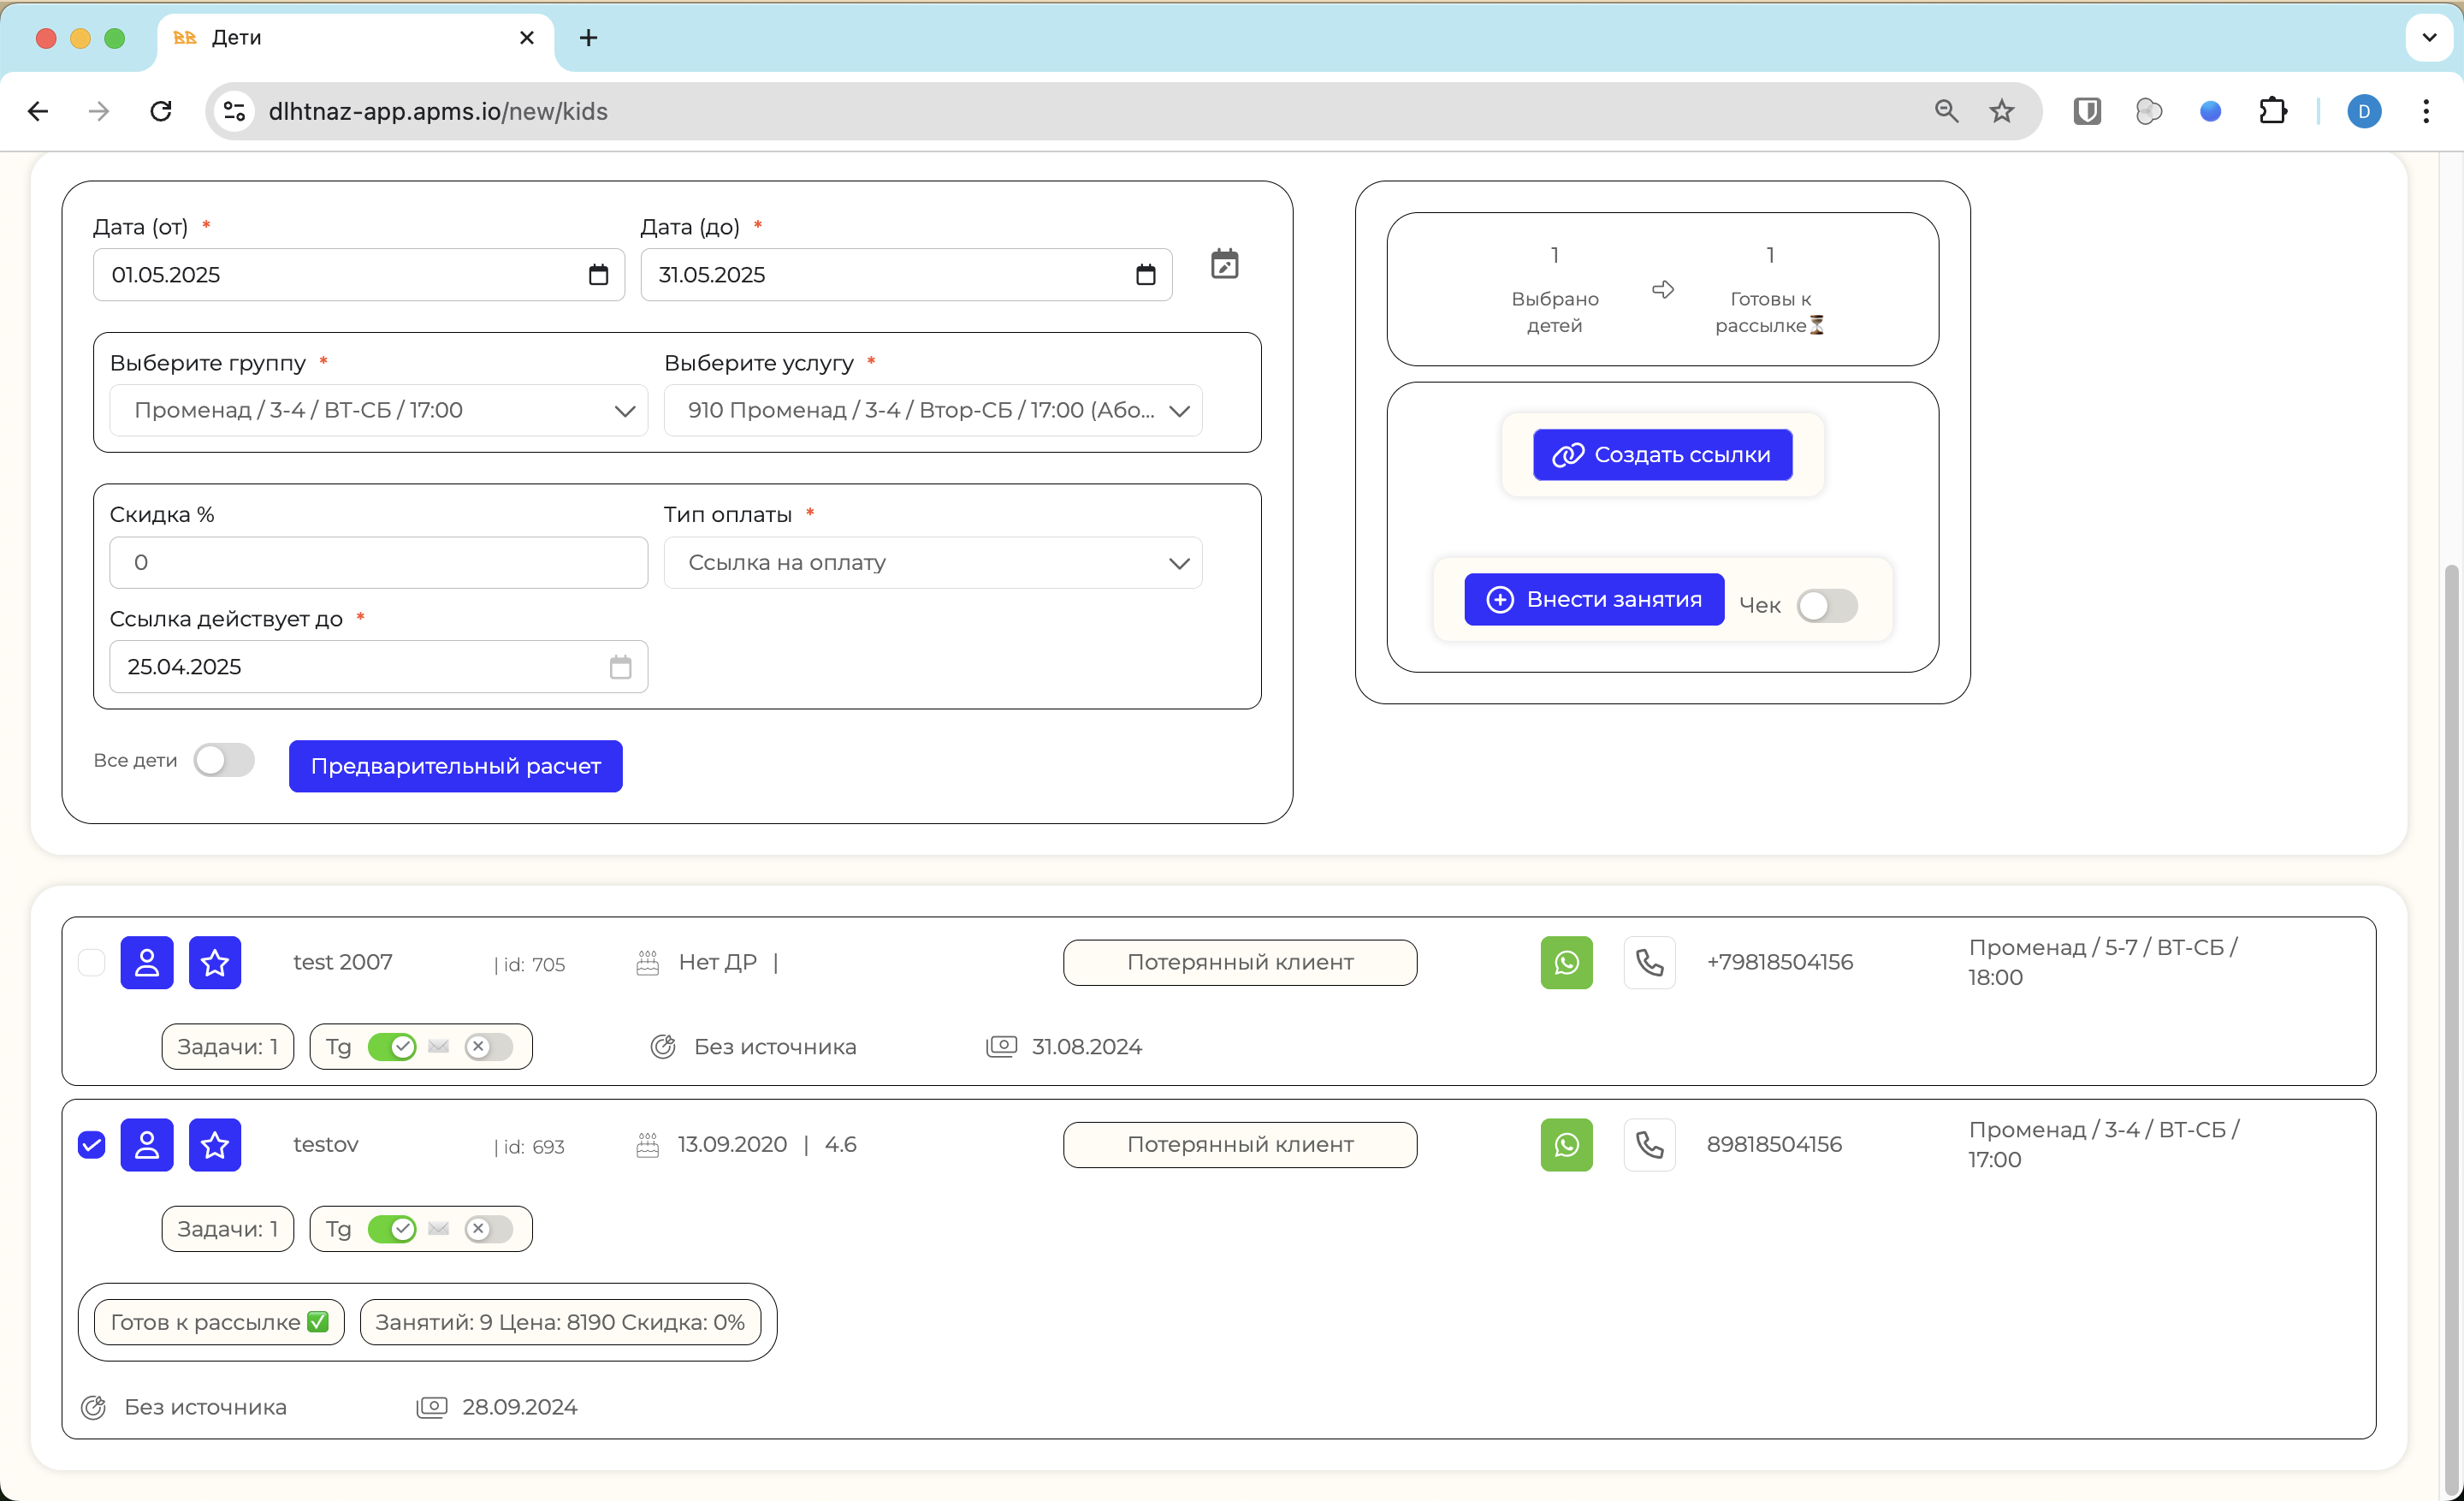Click Потерянный клиент status for test 2007
Screen dimensions: 2464x1501
coord(1240,962)
